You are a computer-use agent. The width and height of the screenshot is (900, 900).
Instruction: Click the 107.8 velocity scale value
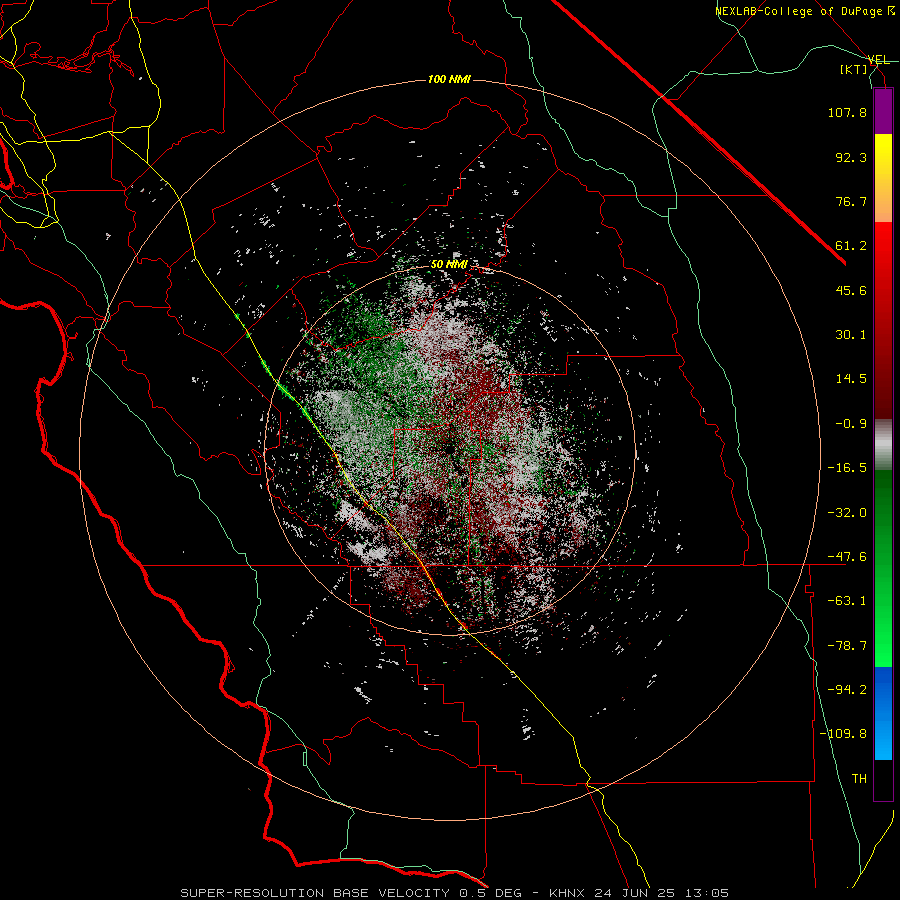click(x=847, y=112)
